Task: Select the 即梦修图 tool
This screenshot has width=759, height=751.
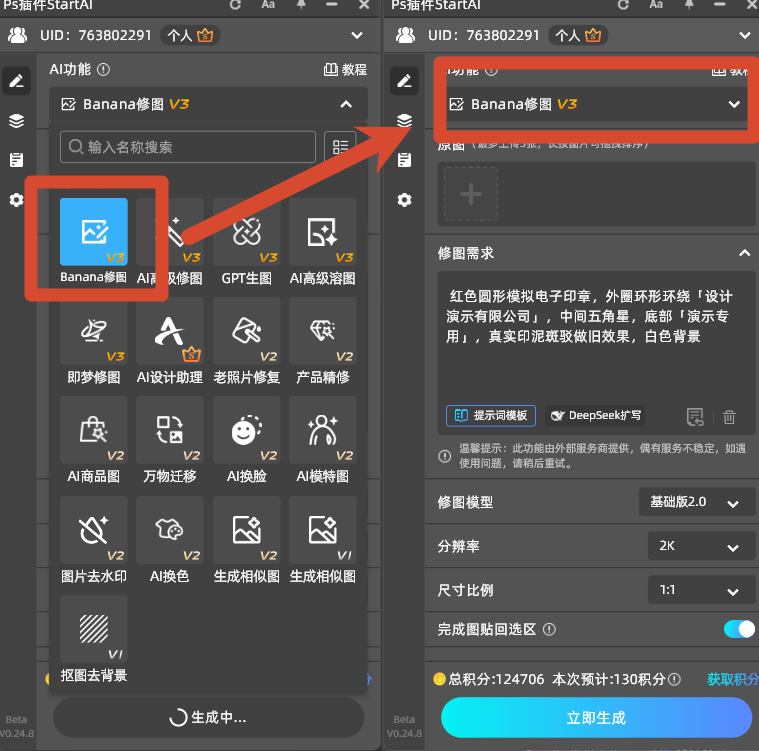Action: tap(93, 331)
